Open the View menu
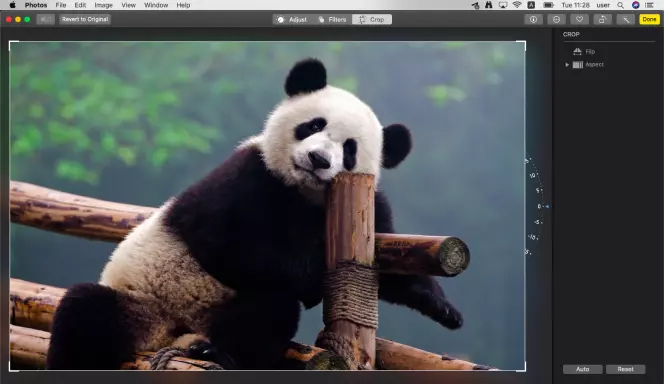 (x=128, y=5)
